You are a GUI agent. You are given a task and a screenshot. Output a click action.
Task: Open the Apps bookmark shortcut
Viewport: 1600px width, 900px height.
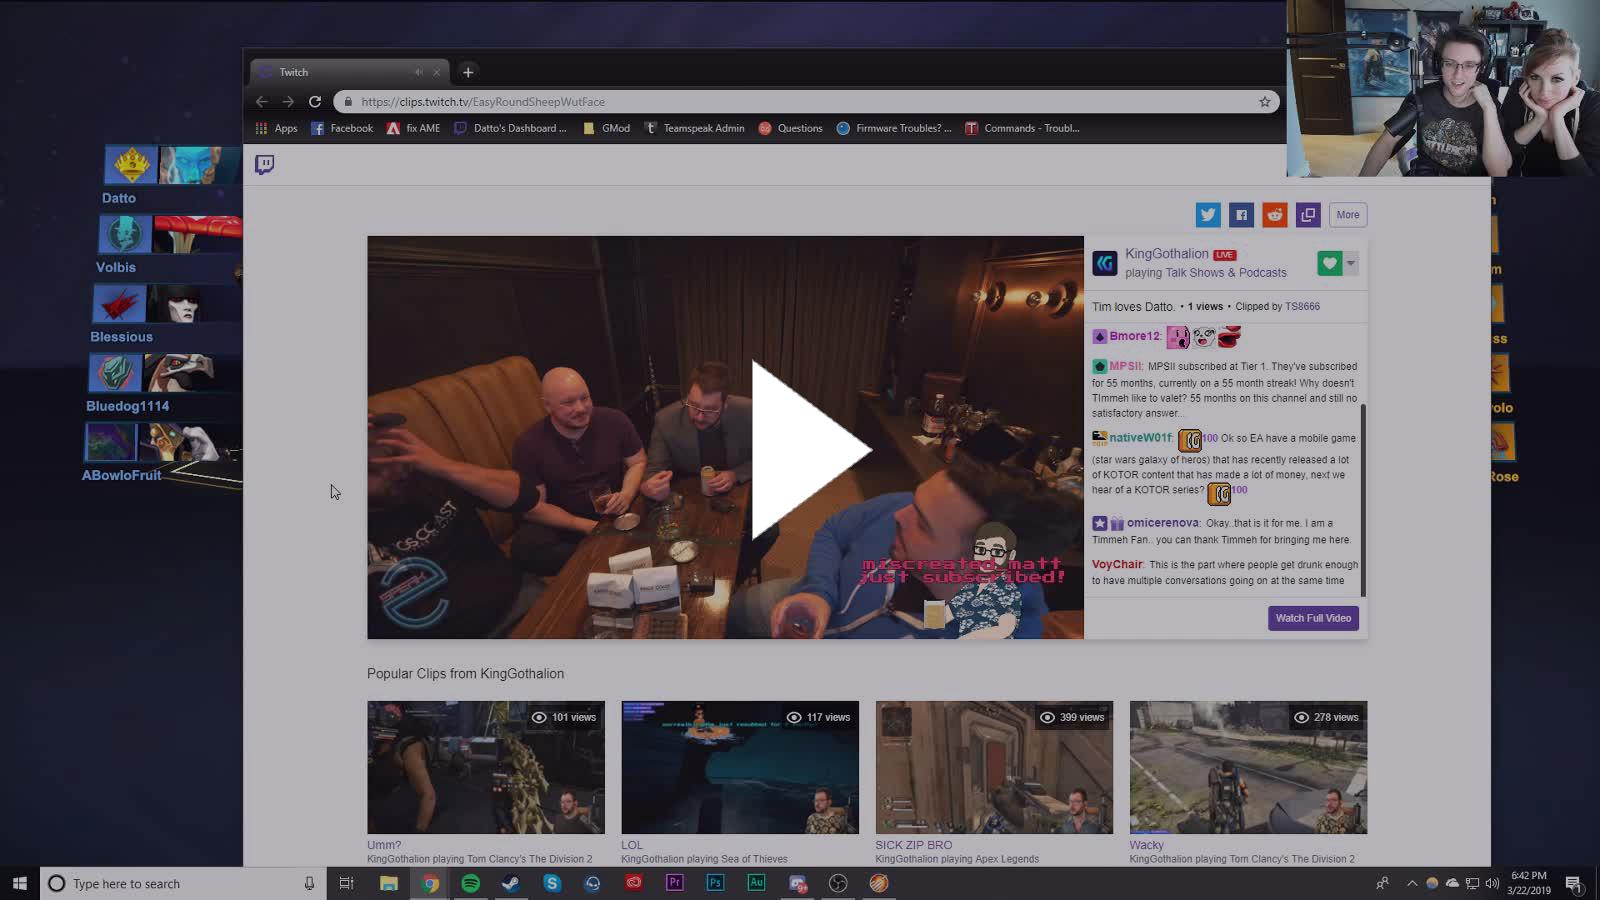coord(276,128)
